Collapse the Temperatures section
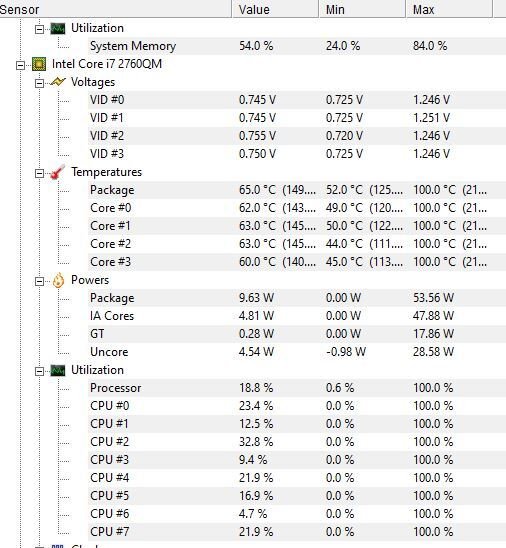 pyautogui.click(x=39, y=173)
